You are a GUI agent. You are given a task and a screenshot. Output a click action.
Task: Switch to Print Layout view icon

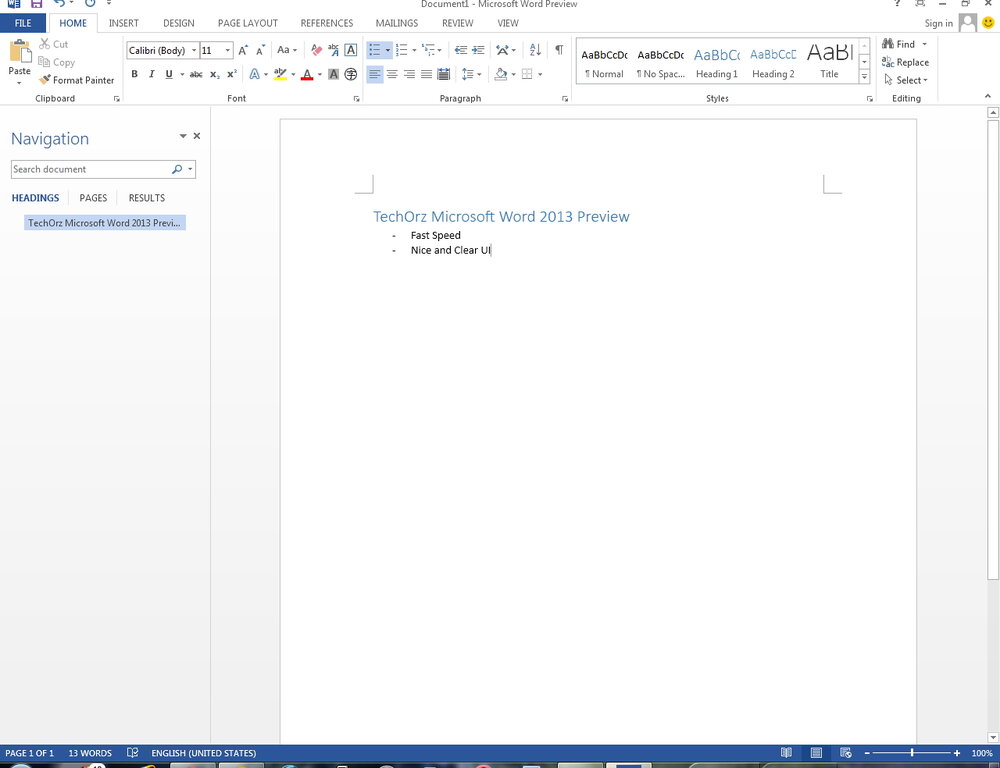[816, 753]
